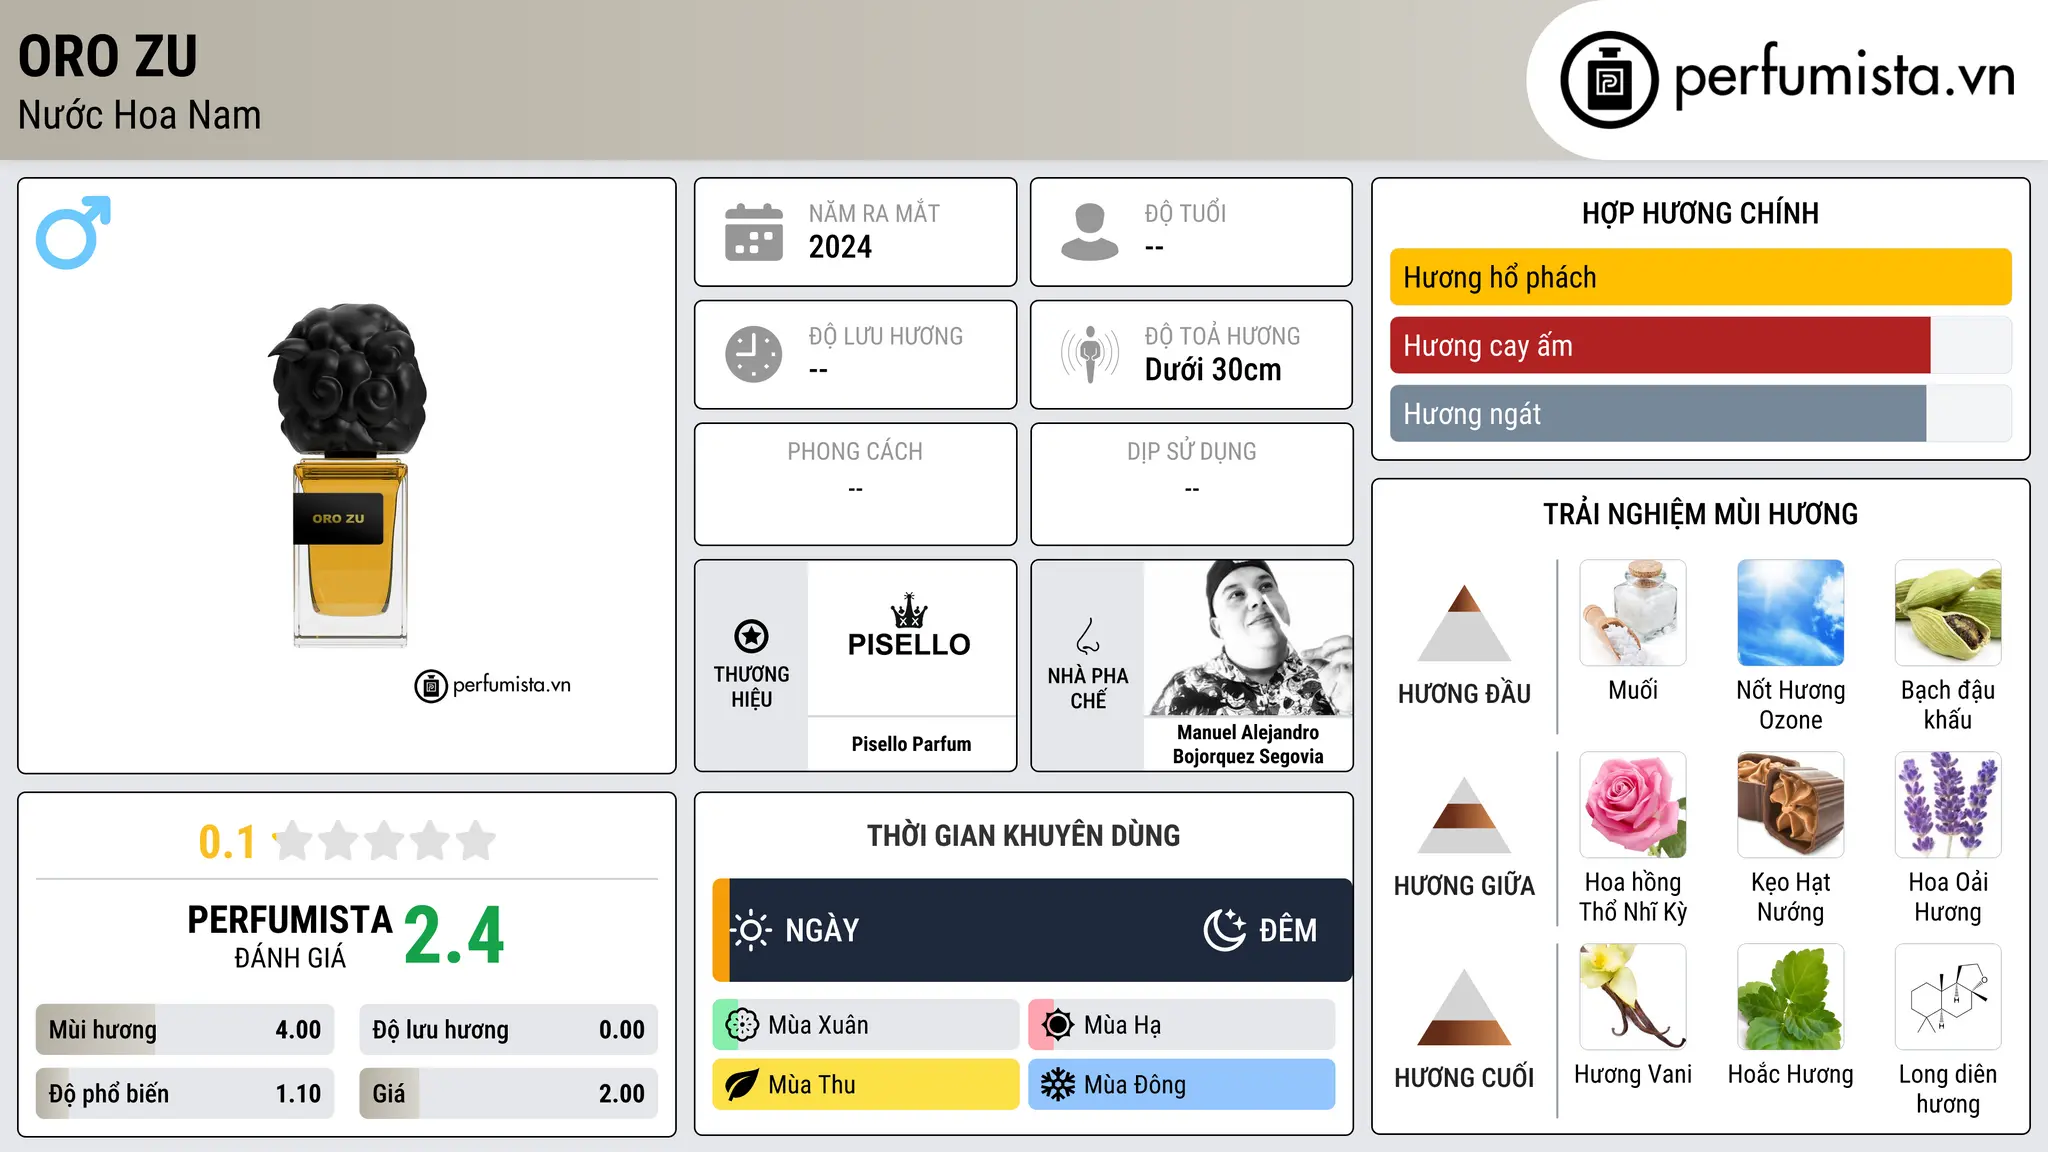The width and height of the screenshot is (2048, 1152).
Task: Select the Hoa Oải Hương lavender image
Action: tap(1948, 805)
